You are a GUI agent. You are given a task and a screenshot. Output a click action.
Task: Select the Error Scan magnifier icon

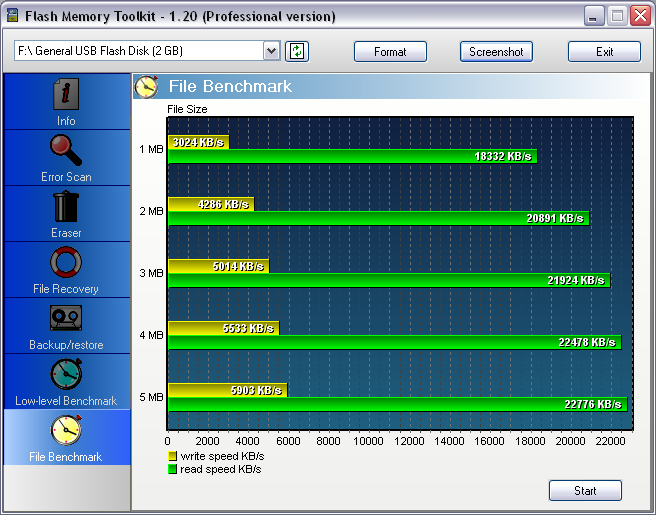coord(66,150)
